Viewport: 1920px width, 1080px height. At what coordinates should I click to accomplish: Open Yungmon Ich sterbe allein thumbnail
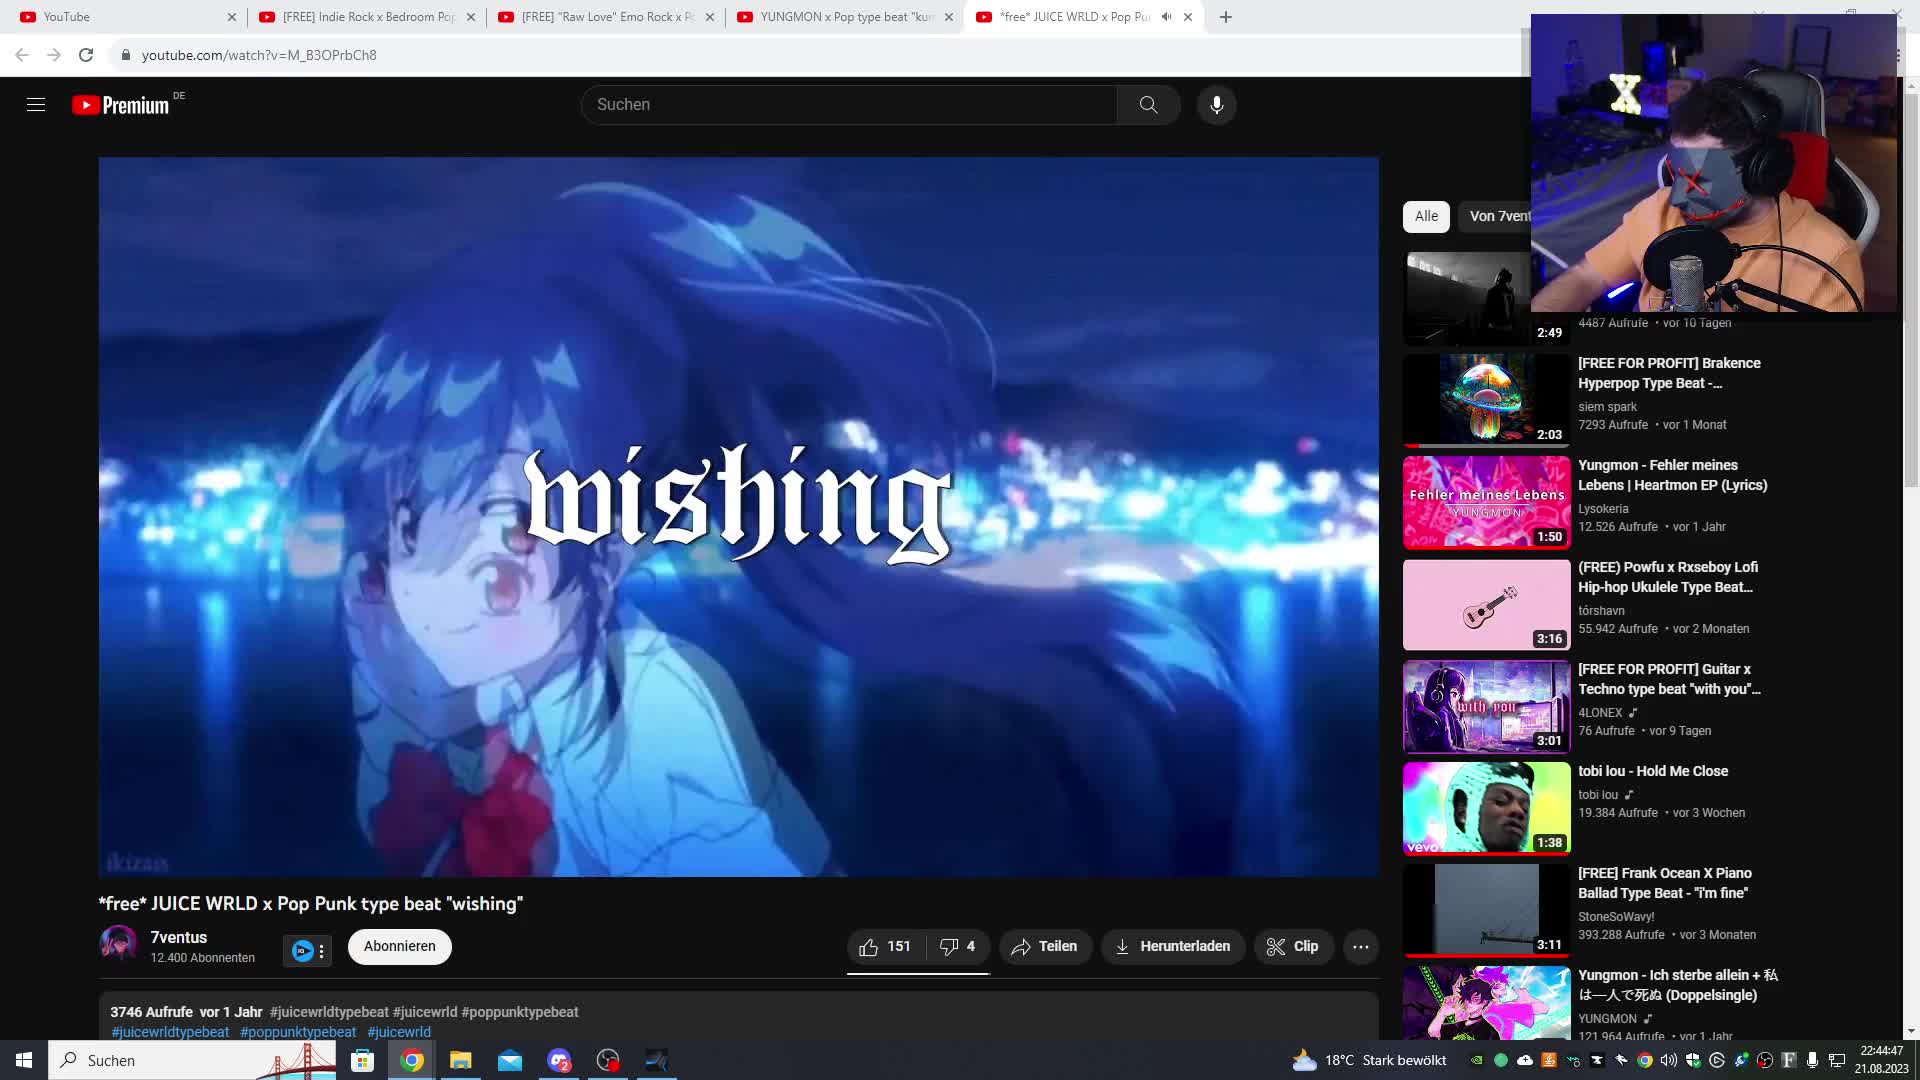coord(1486,1002)
